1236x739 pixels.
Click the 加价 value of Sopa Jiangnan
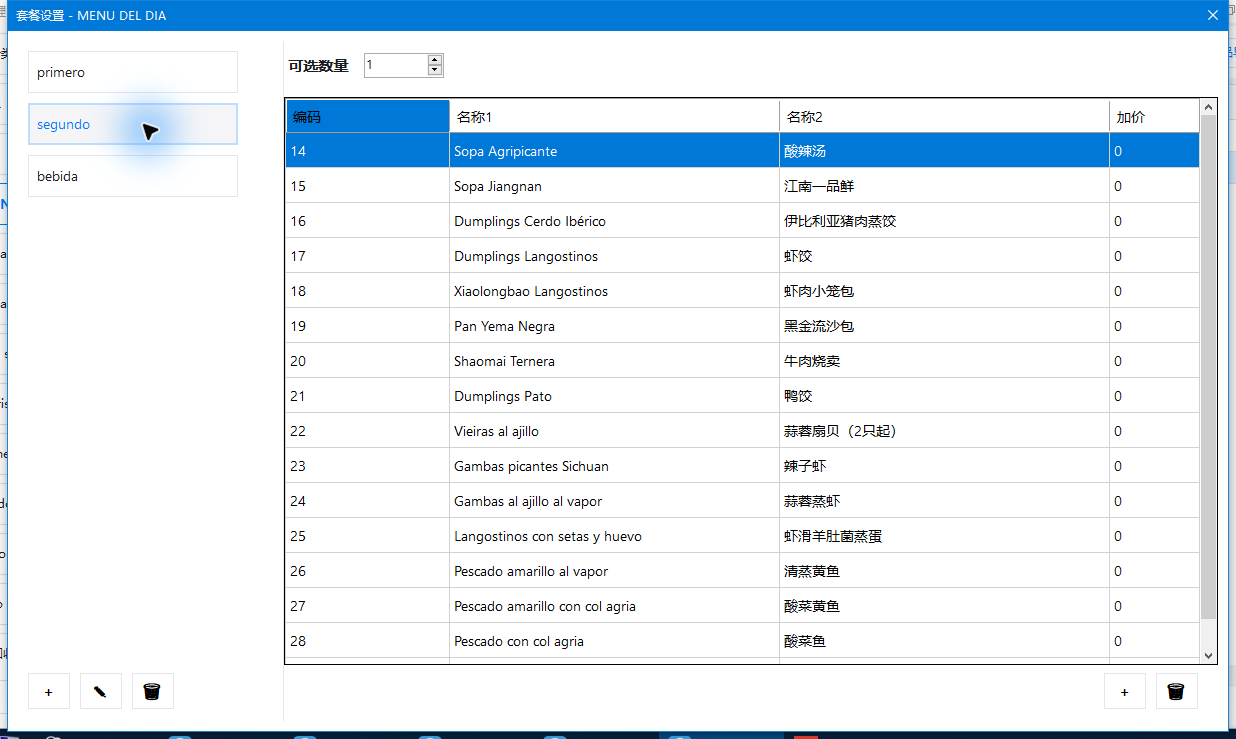[1154, 186]
